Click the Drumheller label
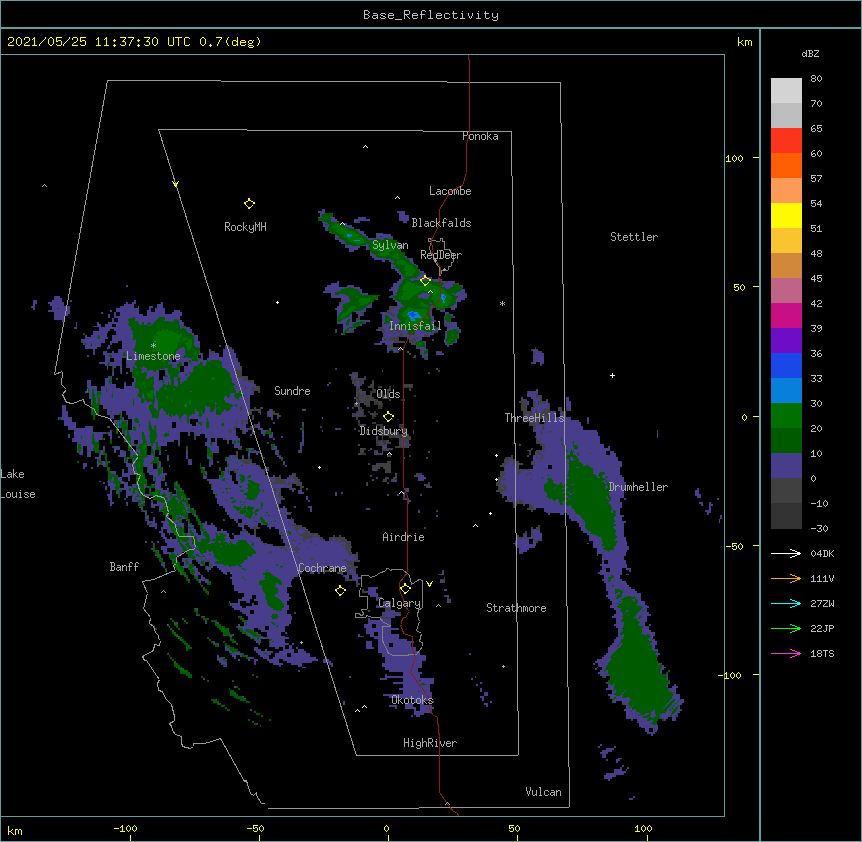 [x=638, y=487]
